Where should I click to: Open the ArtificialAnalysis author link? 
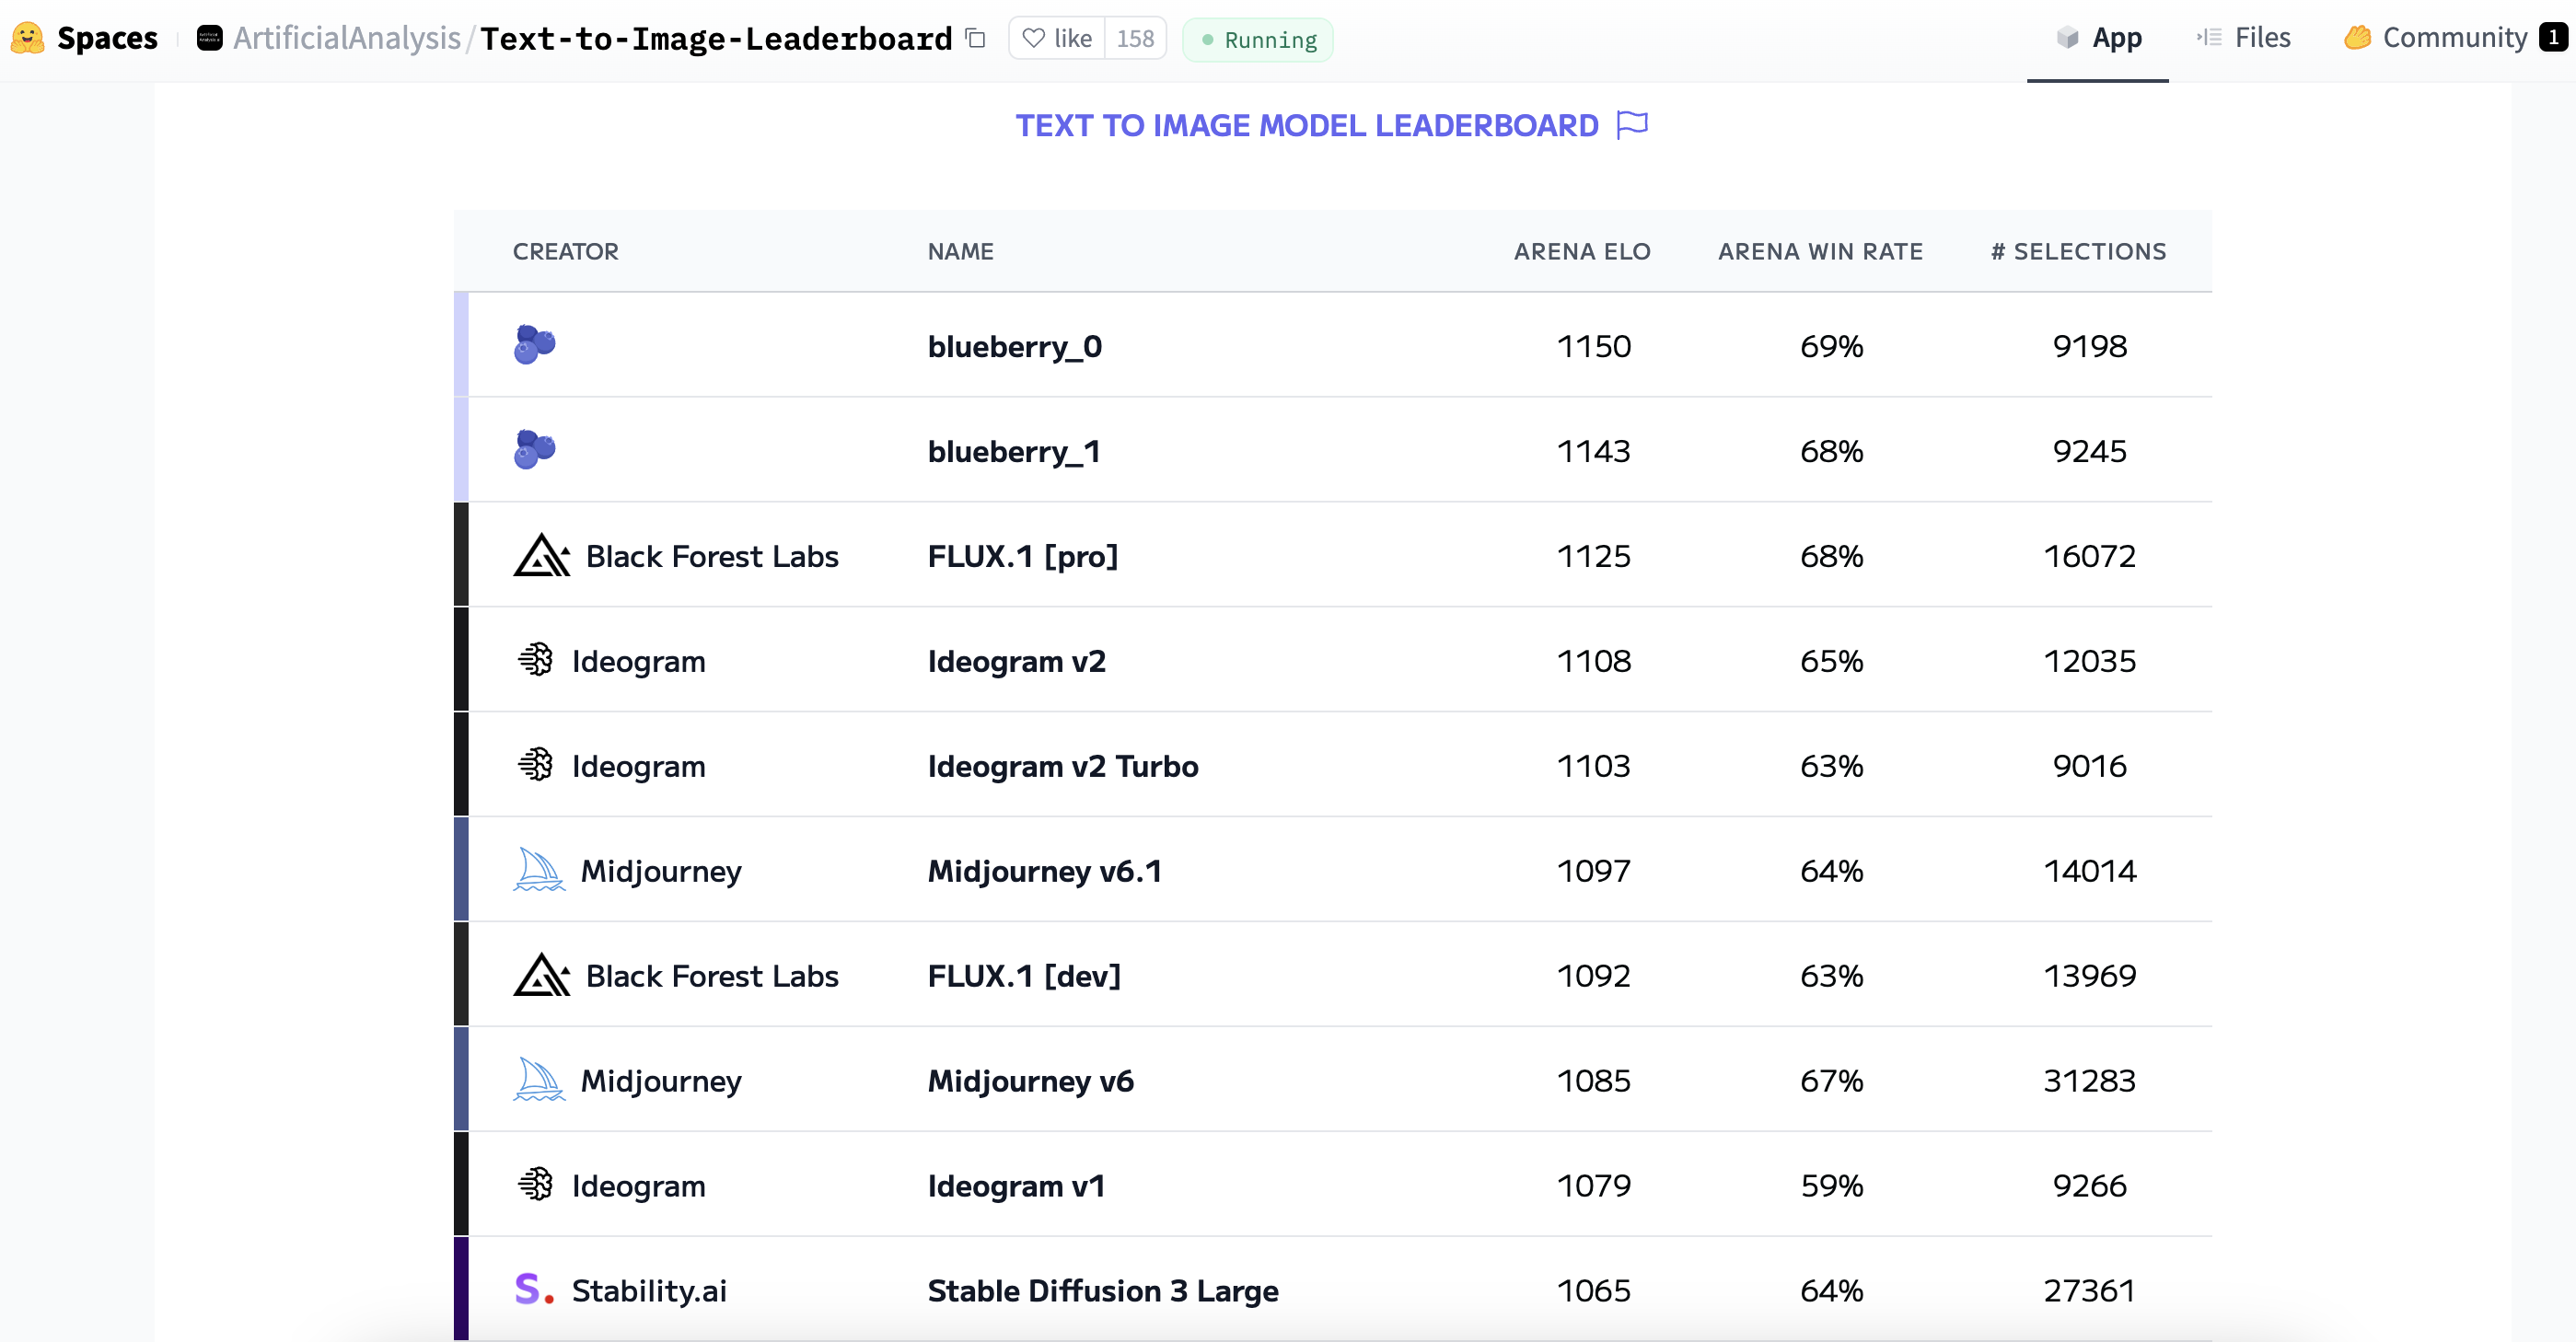[x=347, y=39]
